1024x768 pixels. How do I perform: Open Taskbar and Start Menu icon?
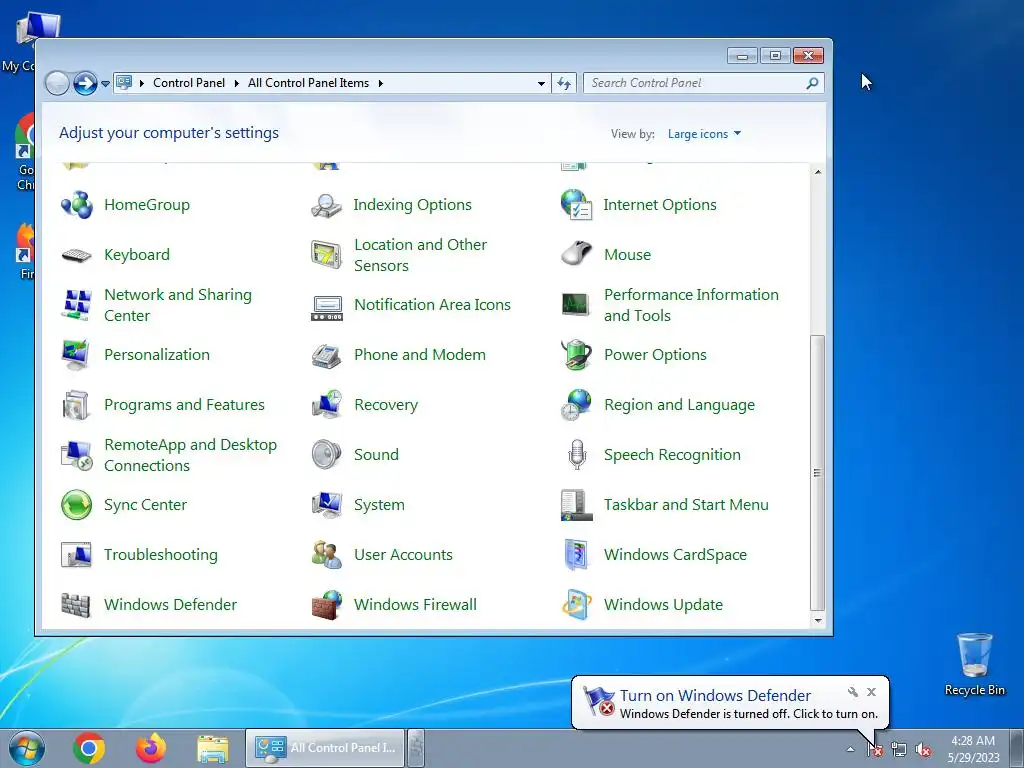[577, 505]
